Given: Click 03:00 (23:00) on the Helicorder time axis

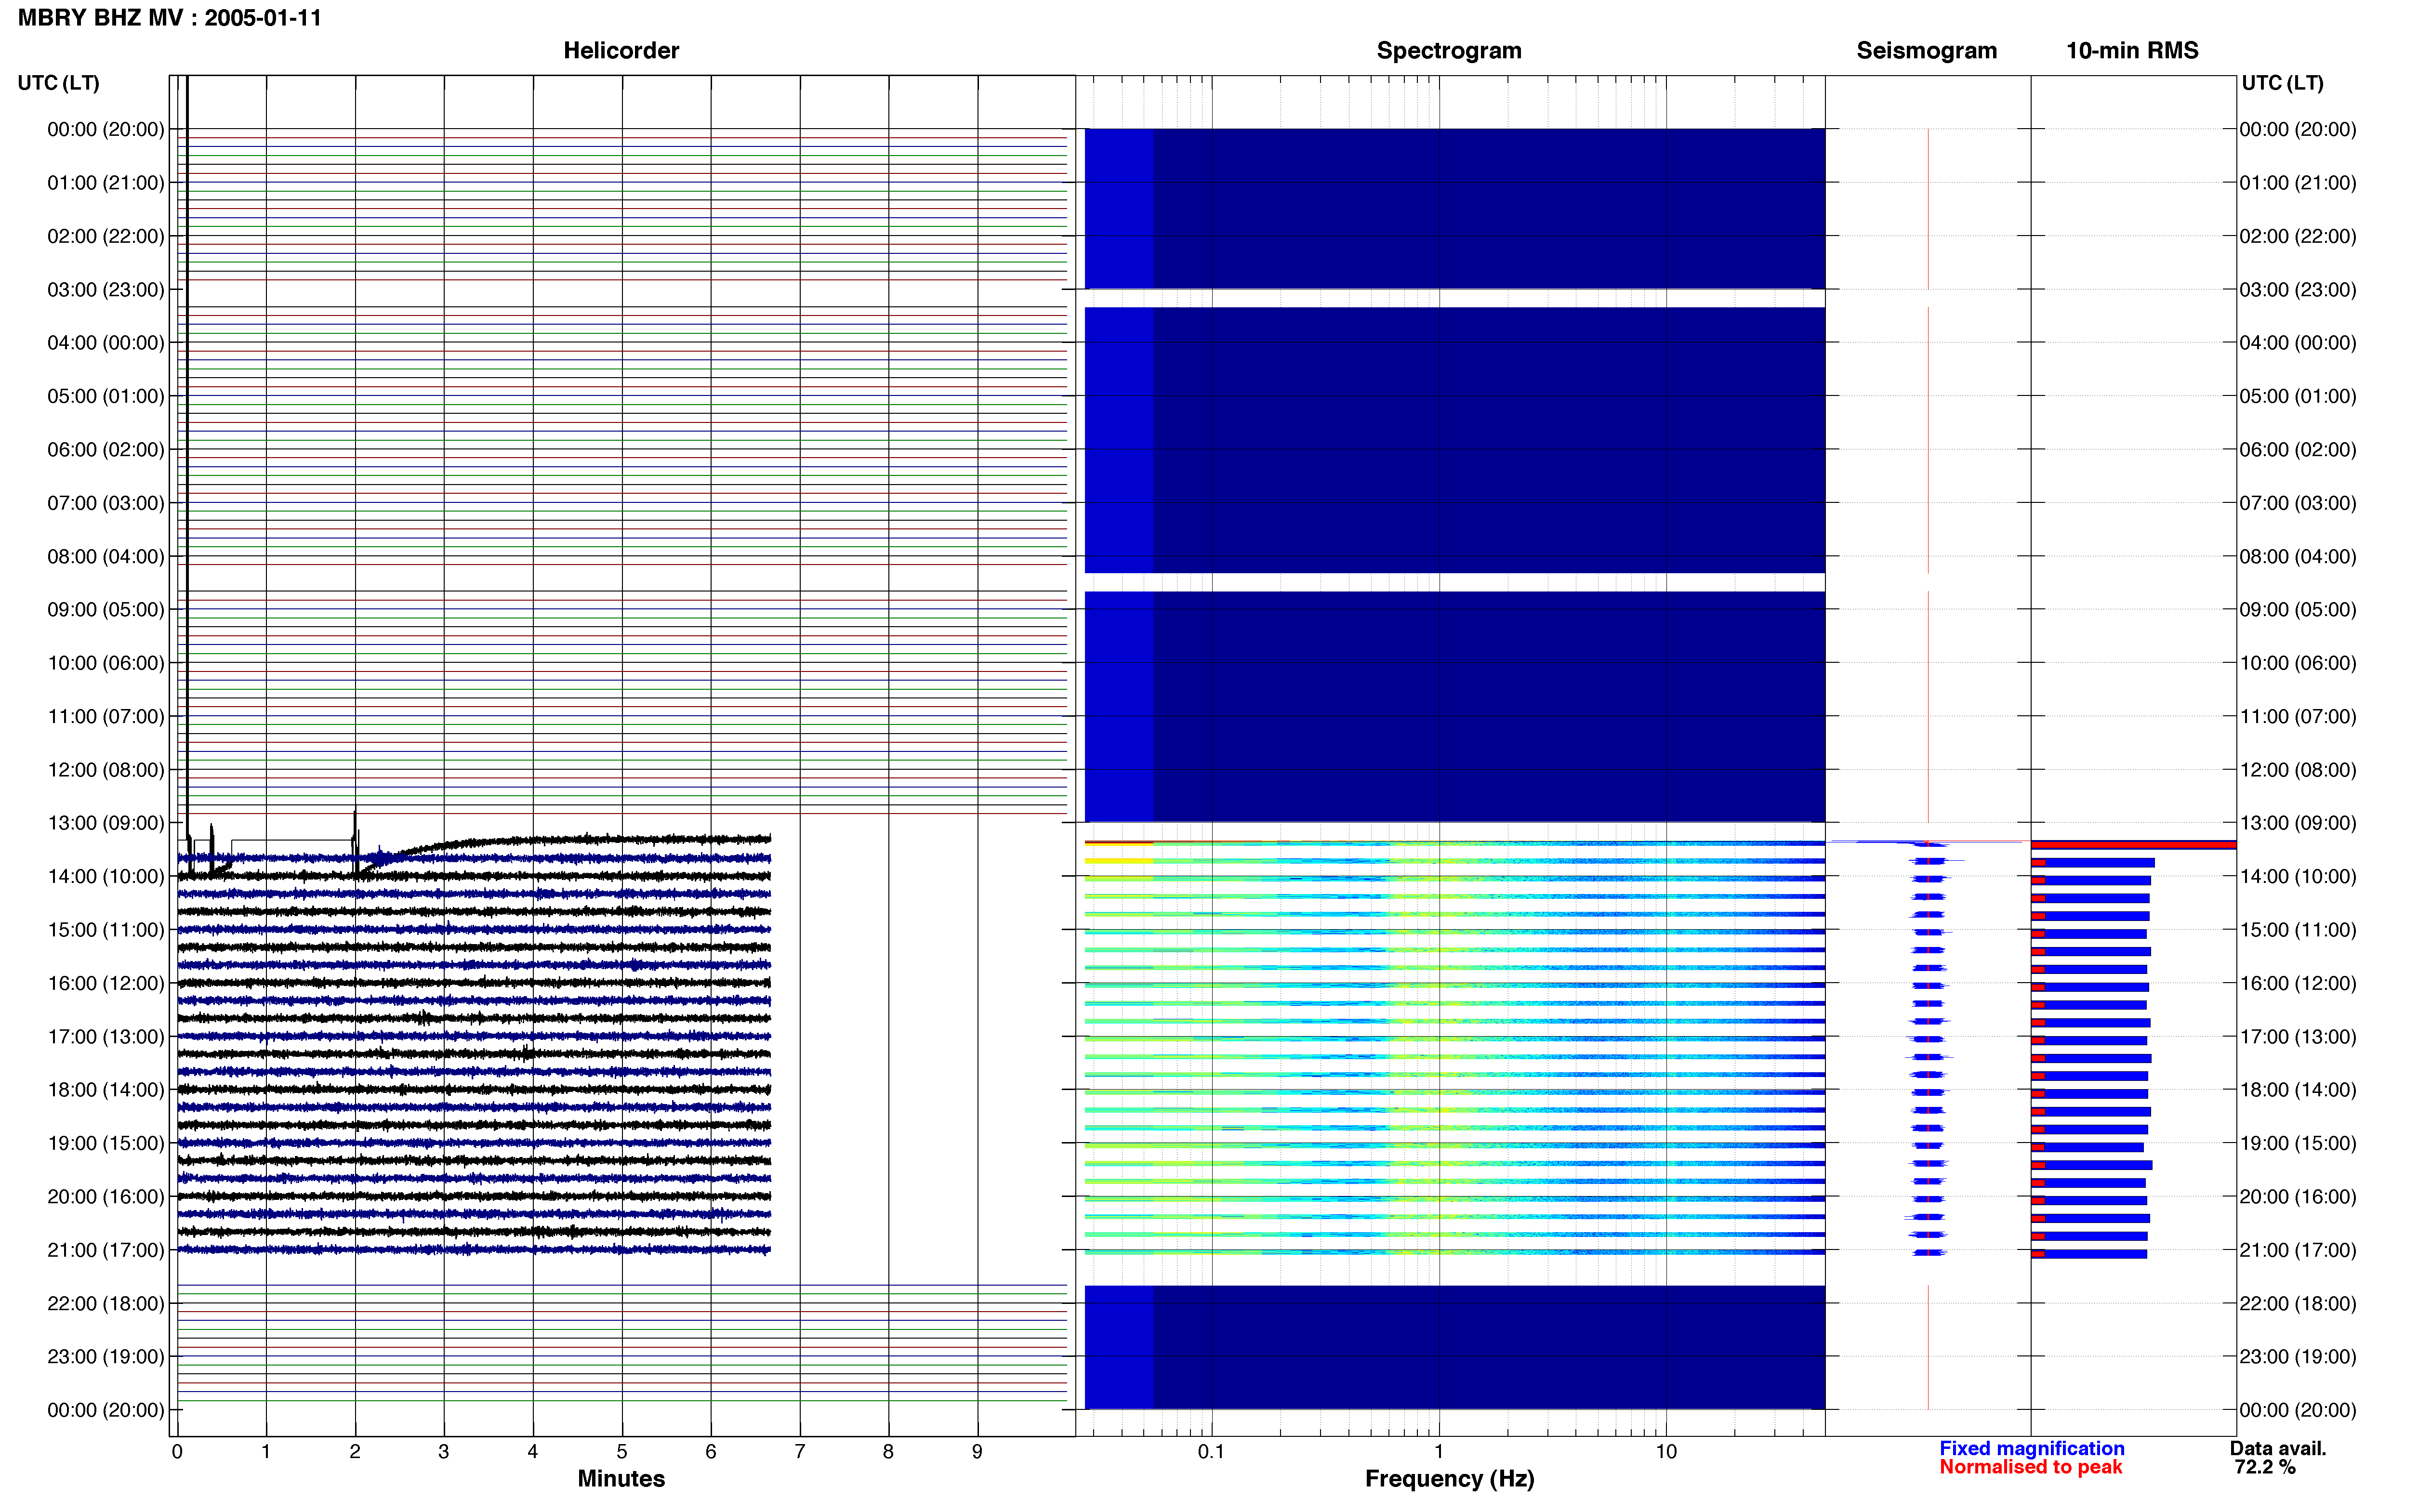Looking at the screenshot, I should [x=106, y=290].
